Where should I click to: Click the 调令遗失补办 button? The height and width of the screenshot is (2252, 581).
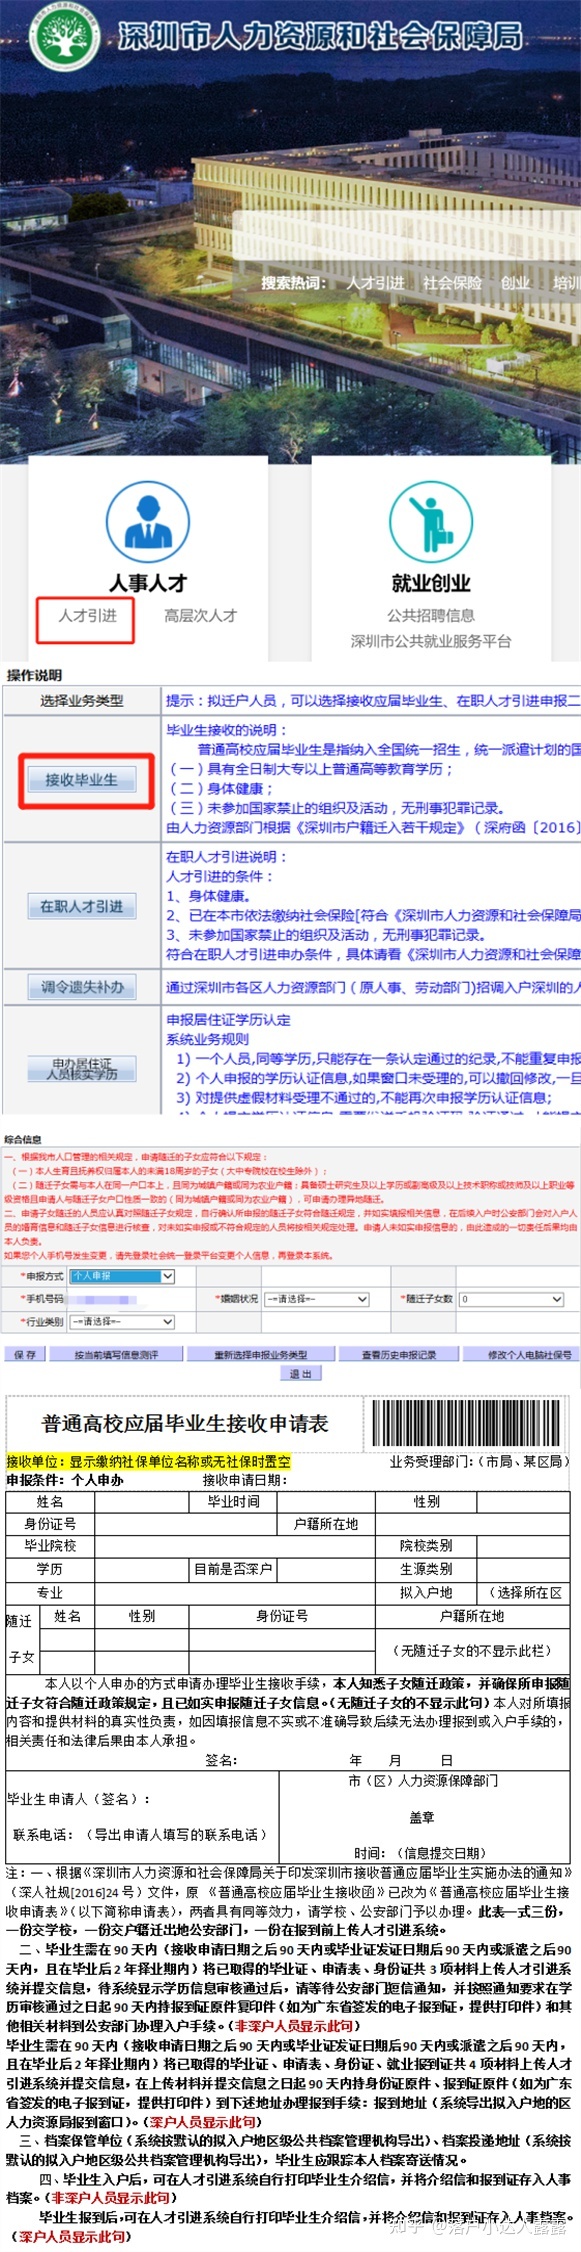[82, 987]
